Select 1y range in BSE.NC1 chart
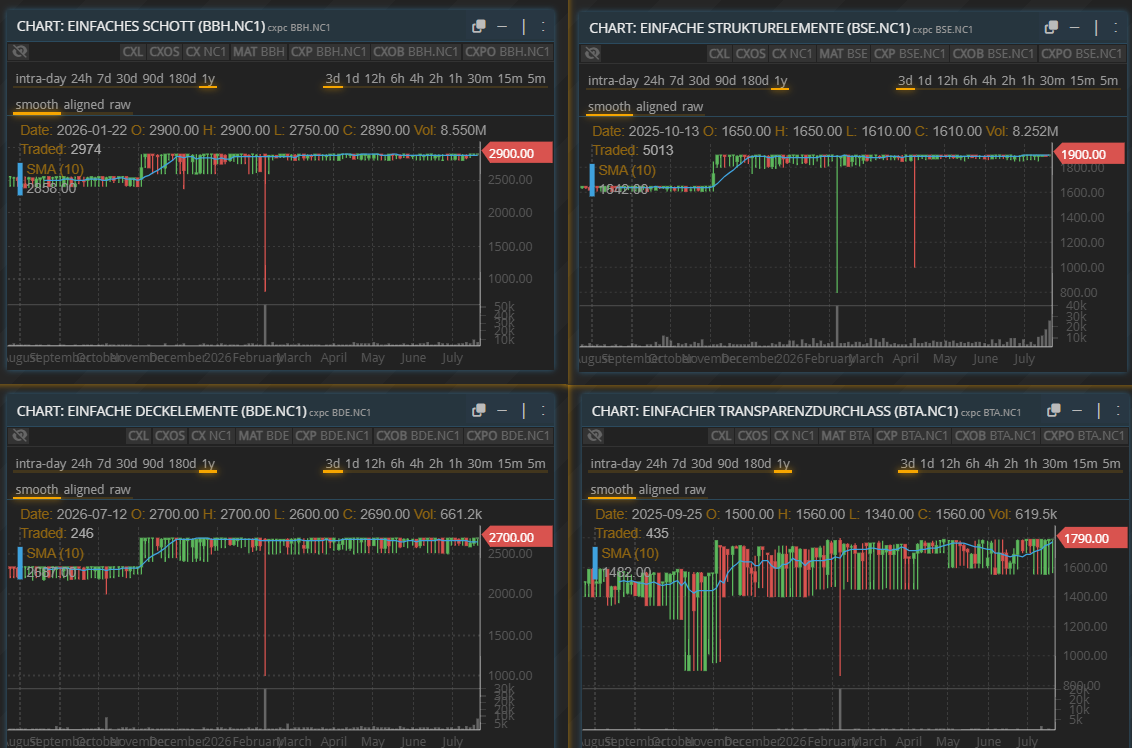Screen dimensions: 1132x748 780,81
